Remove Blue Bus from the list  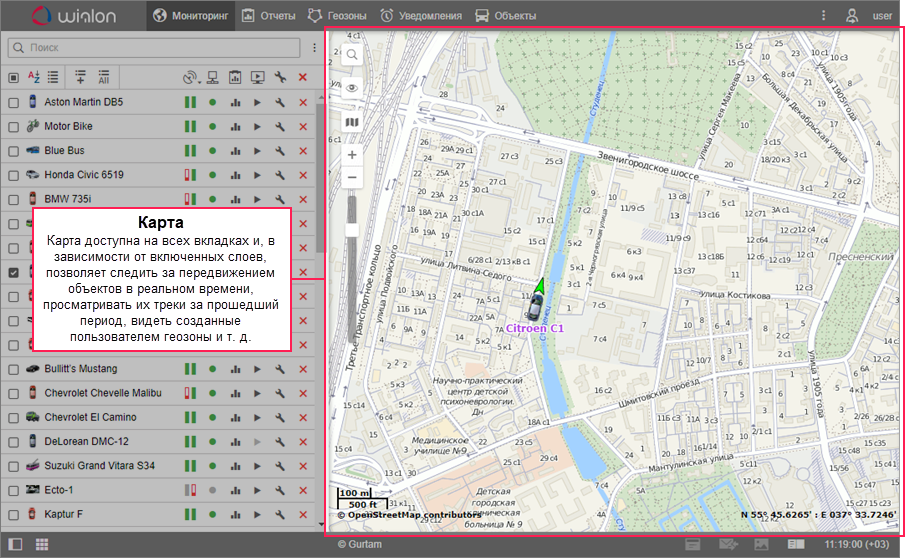(303, 151)
